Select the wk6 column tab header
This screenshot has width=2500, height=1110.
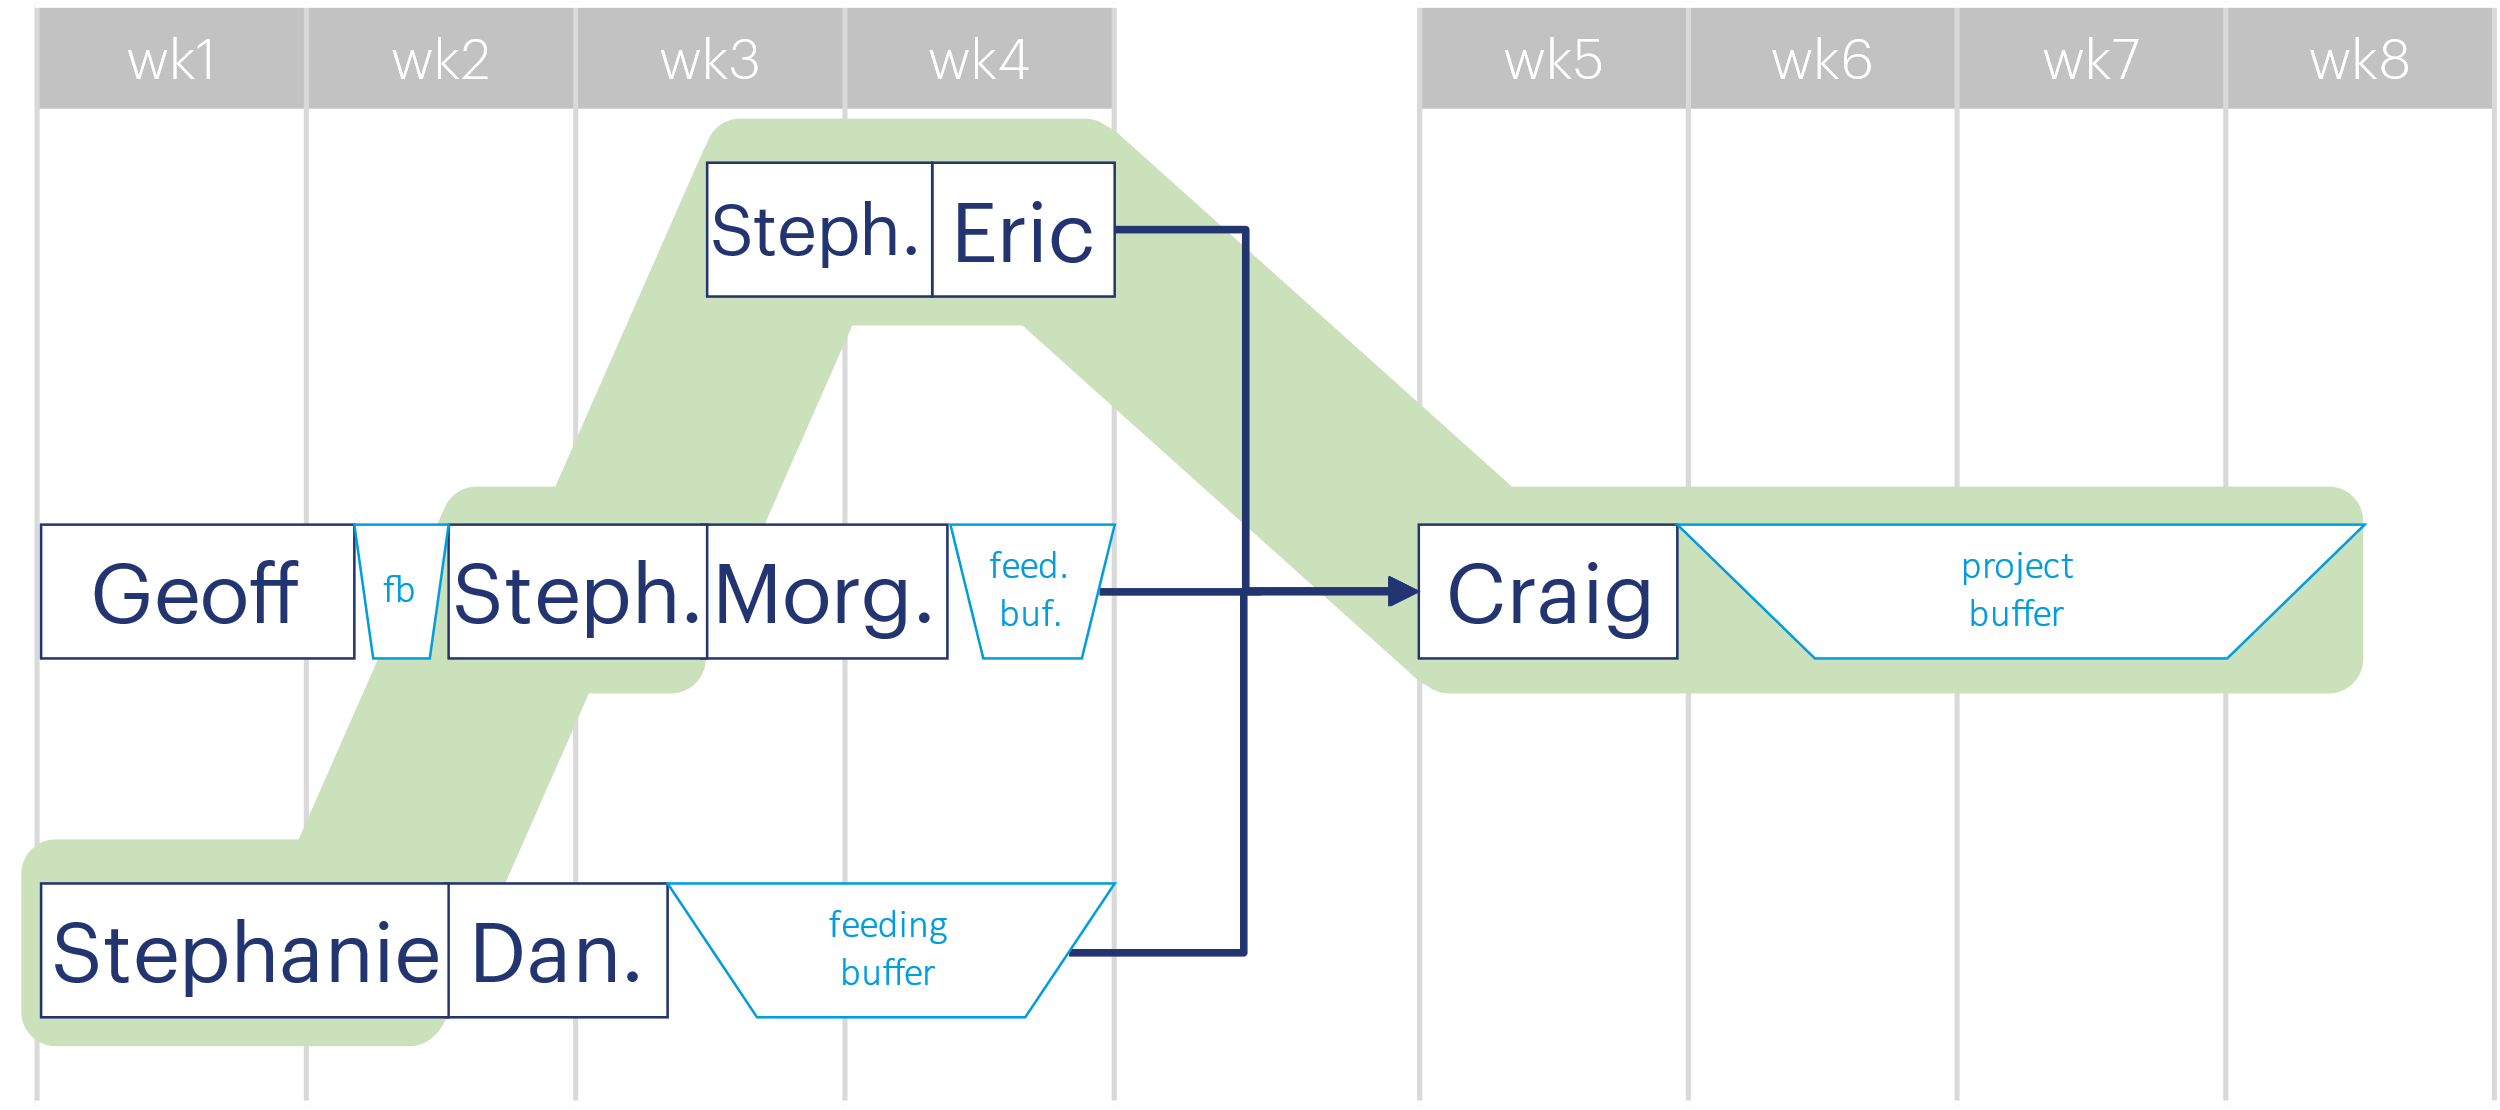(1802, 48)
